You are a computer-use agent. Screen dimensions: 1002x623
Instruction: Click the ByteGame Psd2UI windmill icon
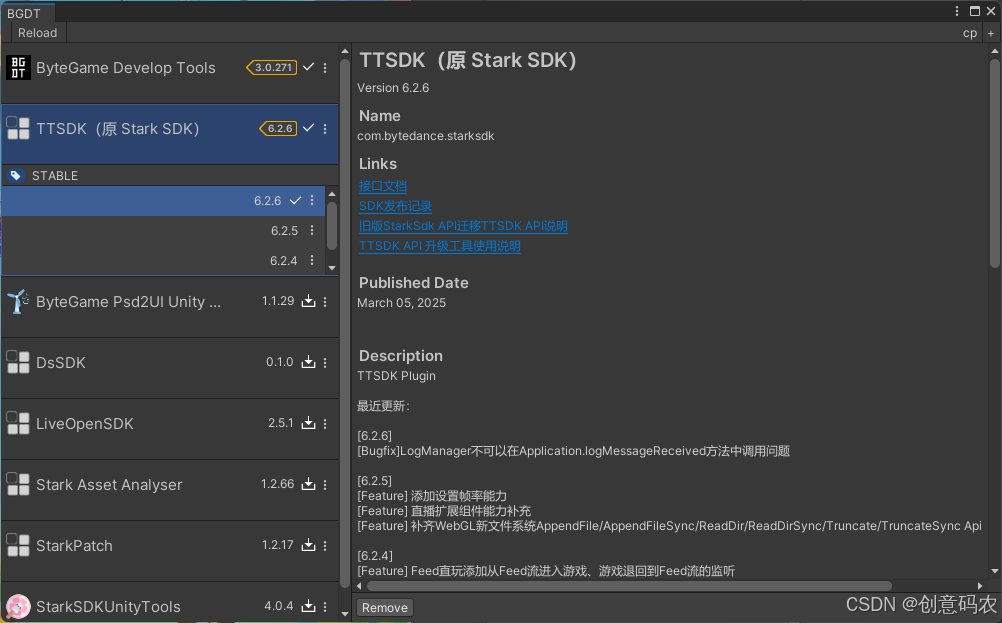point(18,301)
